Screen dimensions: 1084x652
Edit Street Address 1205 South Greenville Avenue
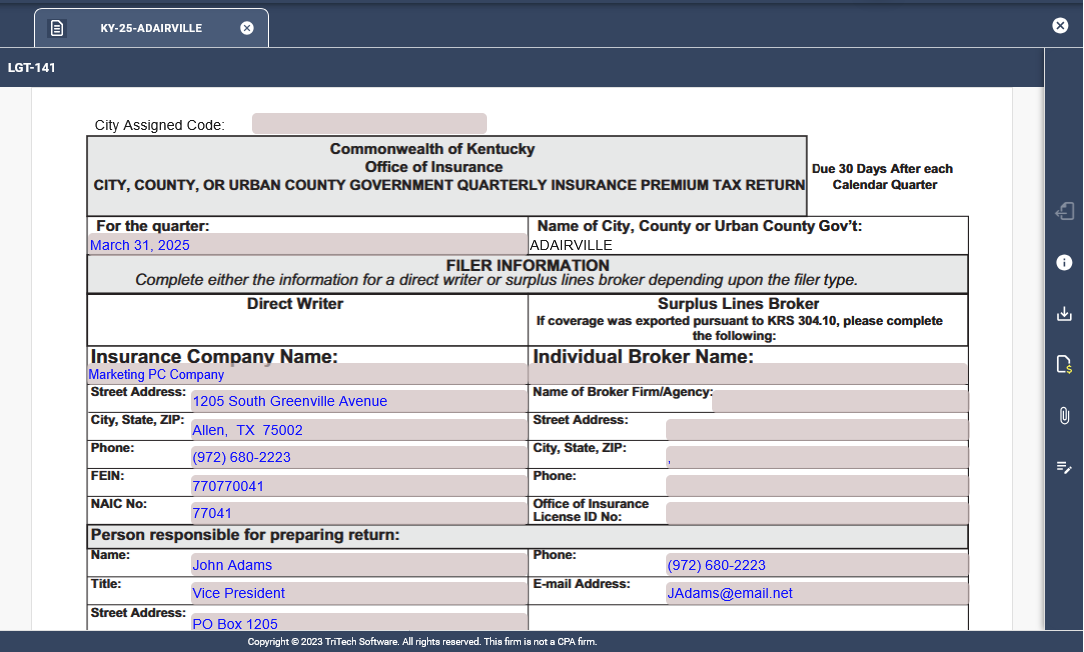tap(359, 401)
